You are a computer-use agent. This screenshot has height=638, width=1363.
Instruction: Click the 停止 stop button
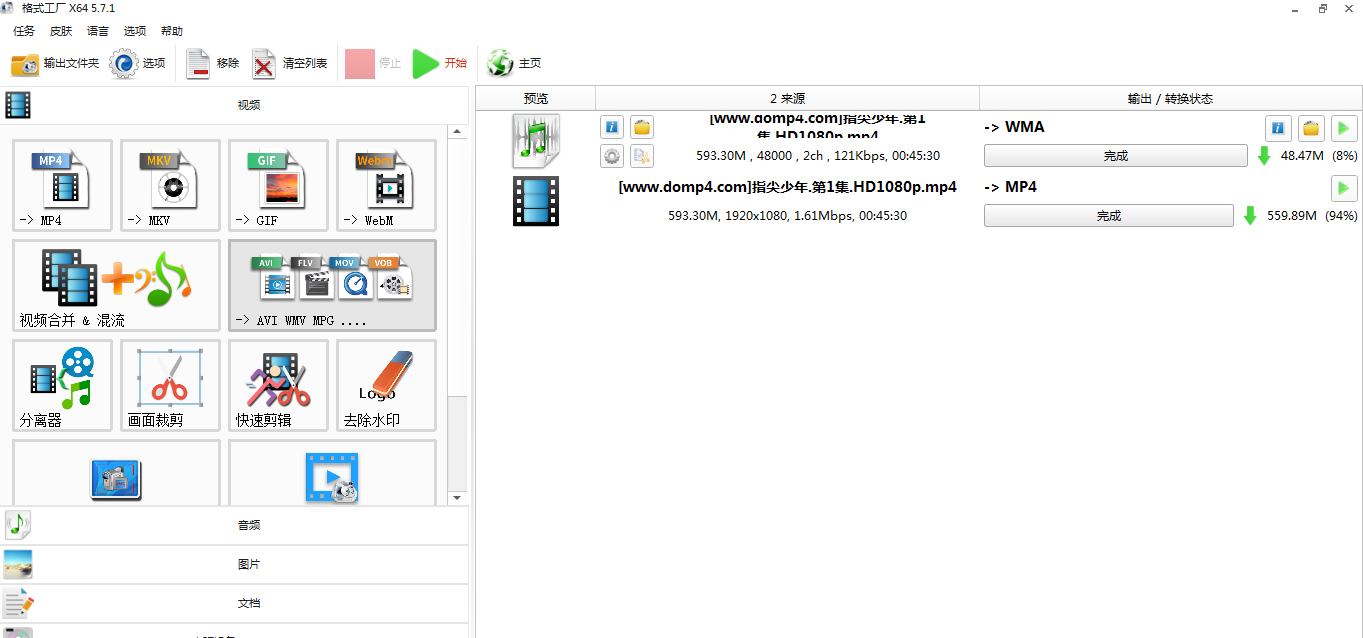373,64
